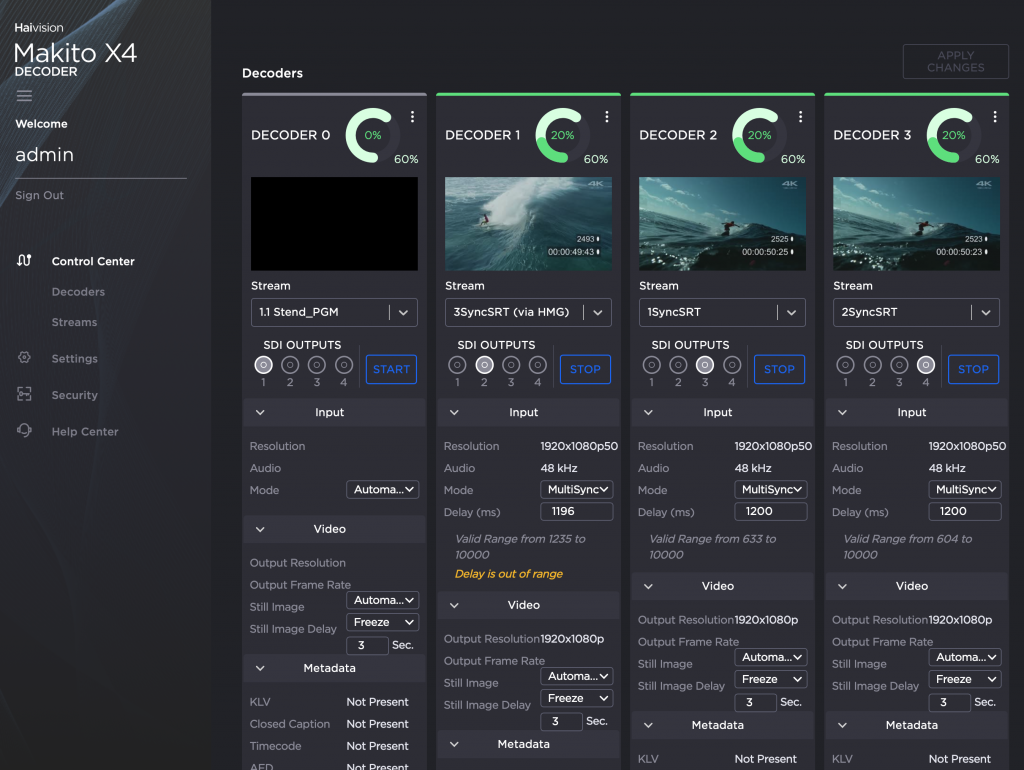Open Help Center menu item
This screenshot has width=1024, height=770.
(x=85, y=432)
